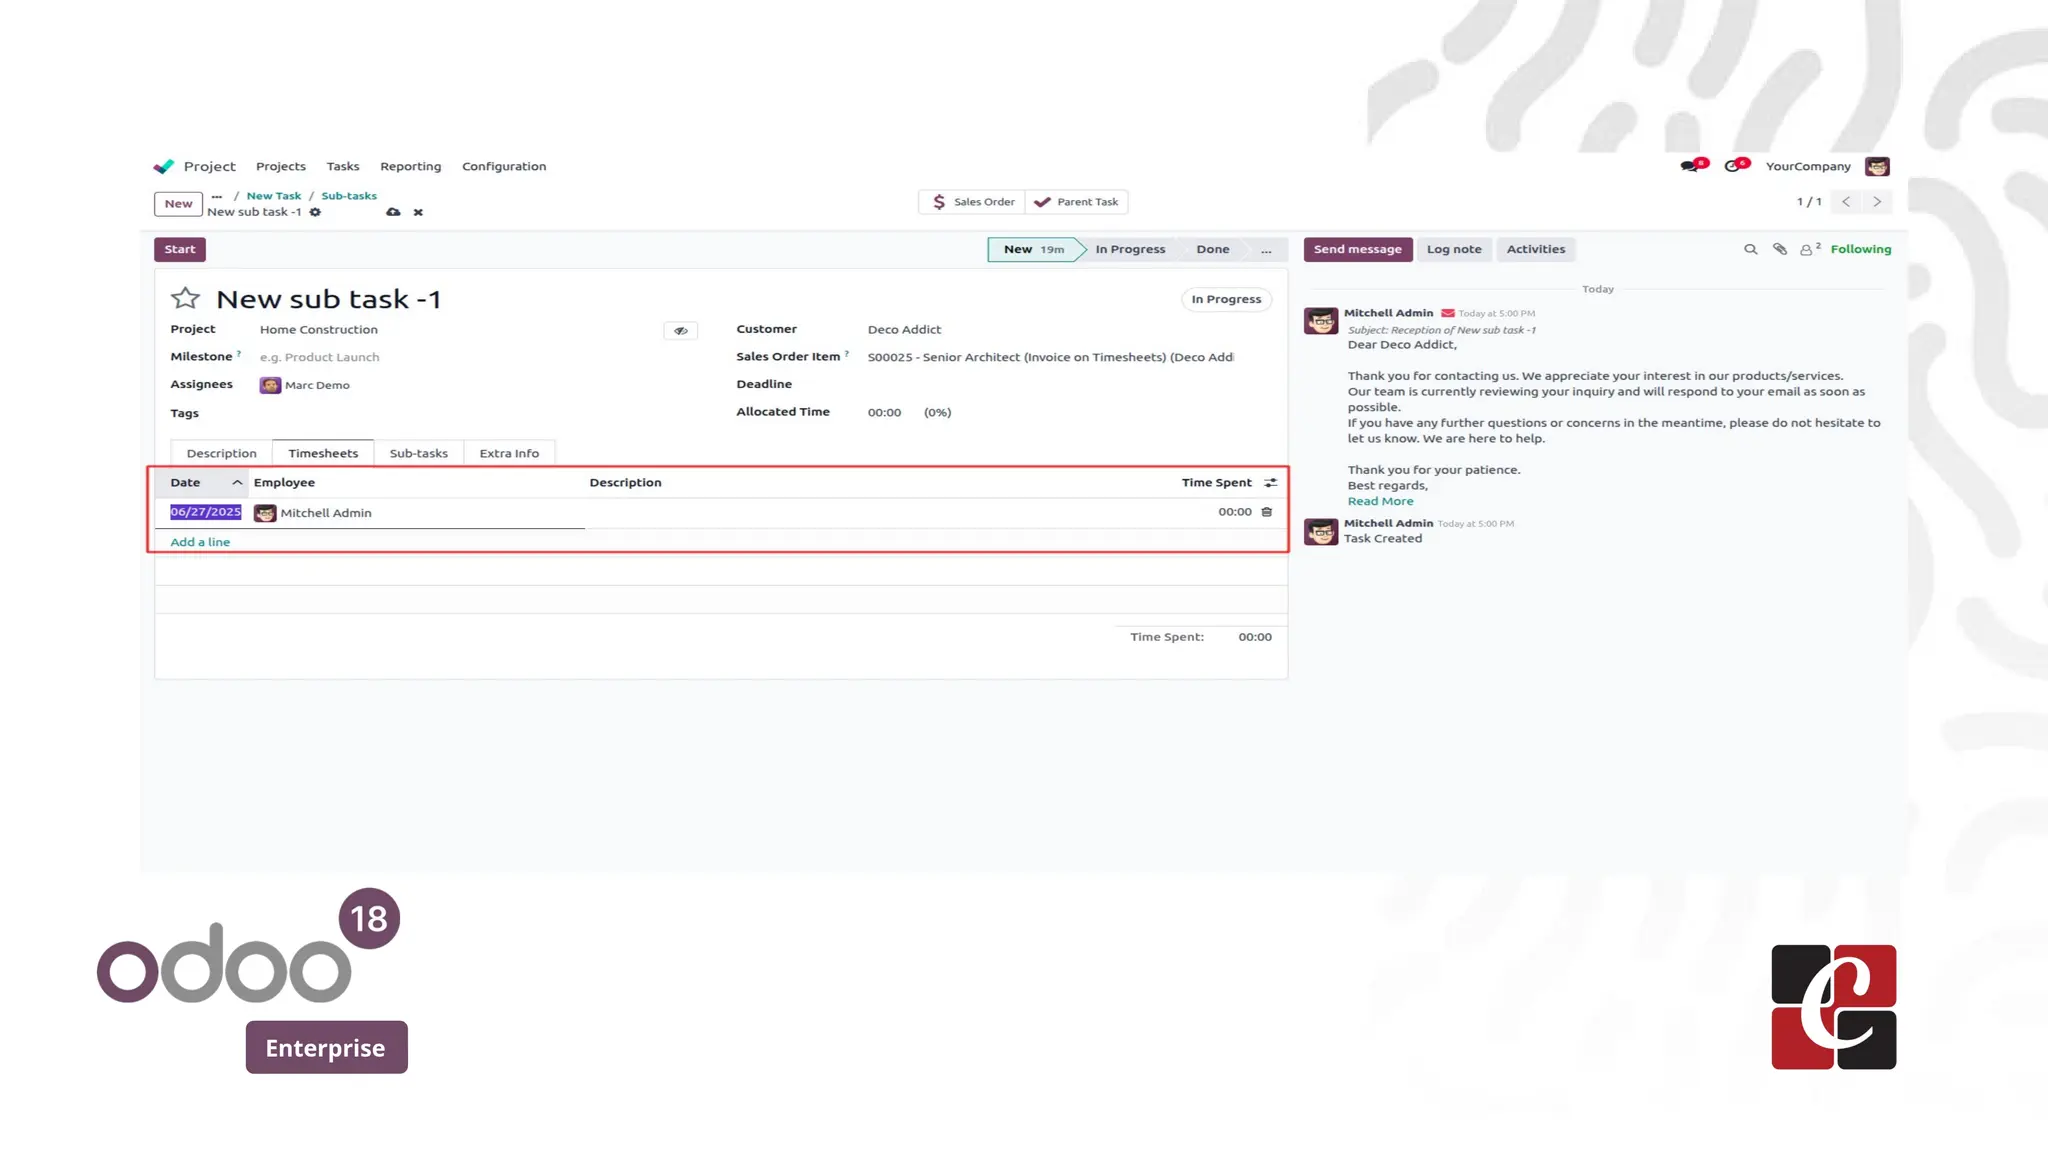
Task: Toggle the Following subscription status
Action: pos(1860,249)
